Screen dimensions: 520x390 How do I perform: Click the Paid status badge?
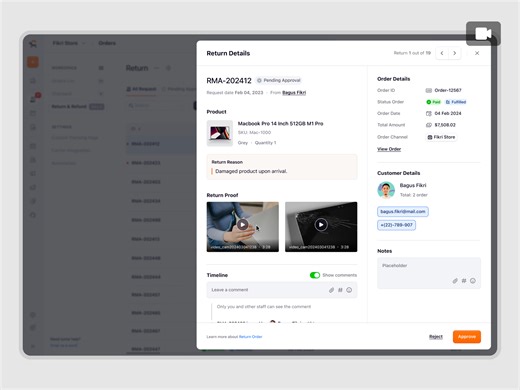(434, 102)
